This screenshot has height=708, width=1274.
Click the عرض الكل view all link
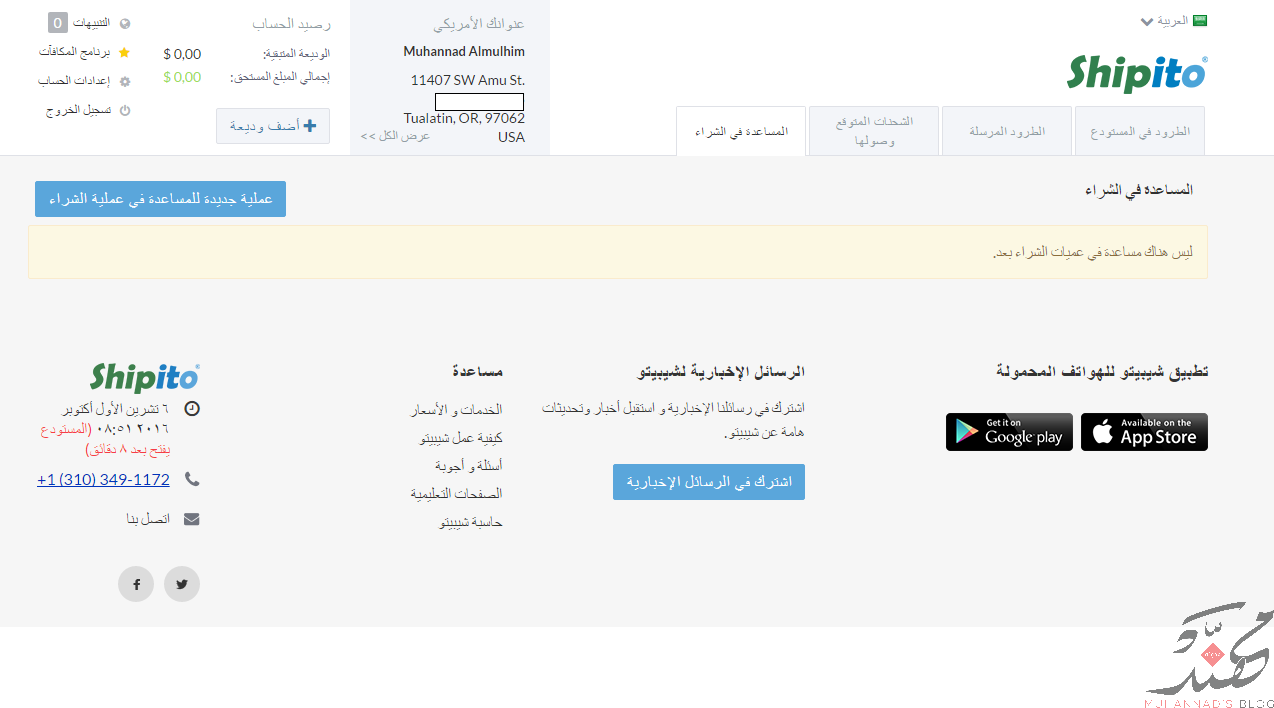click(395, 136)
